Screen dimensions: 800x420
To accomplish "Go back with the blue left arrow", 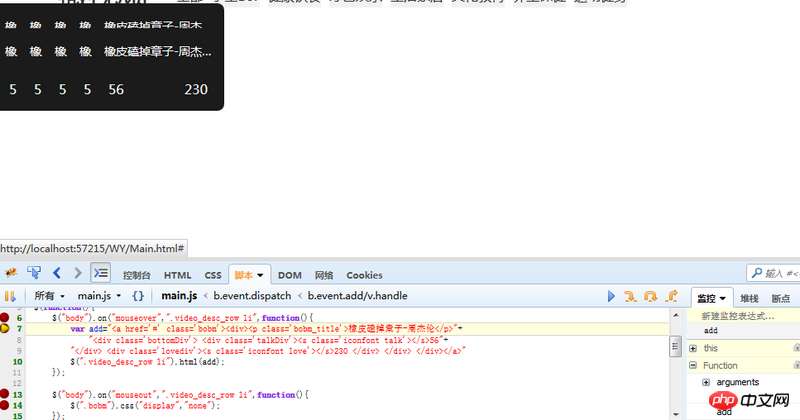I will coord(57,273).
